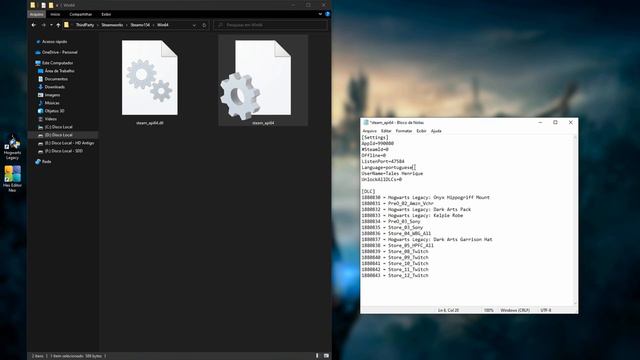Click the Hogwarts Legacy desktop shortcut
This screenshot has height=360, width=640.
click(12, 148)
